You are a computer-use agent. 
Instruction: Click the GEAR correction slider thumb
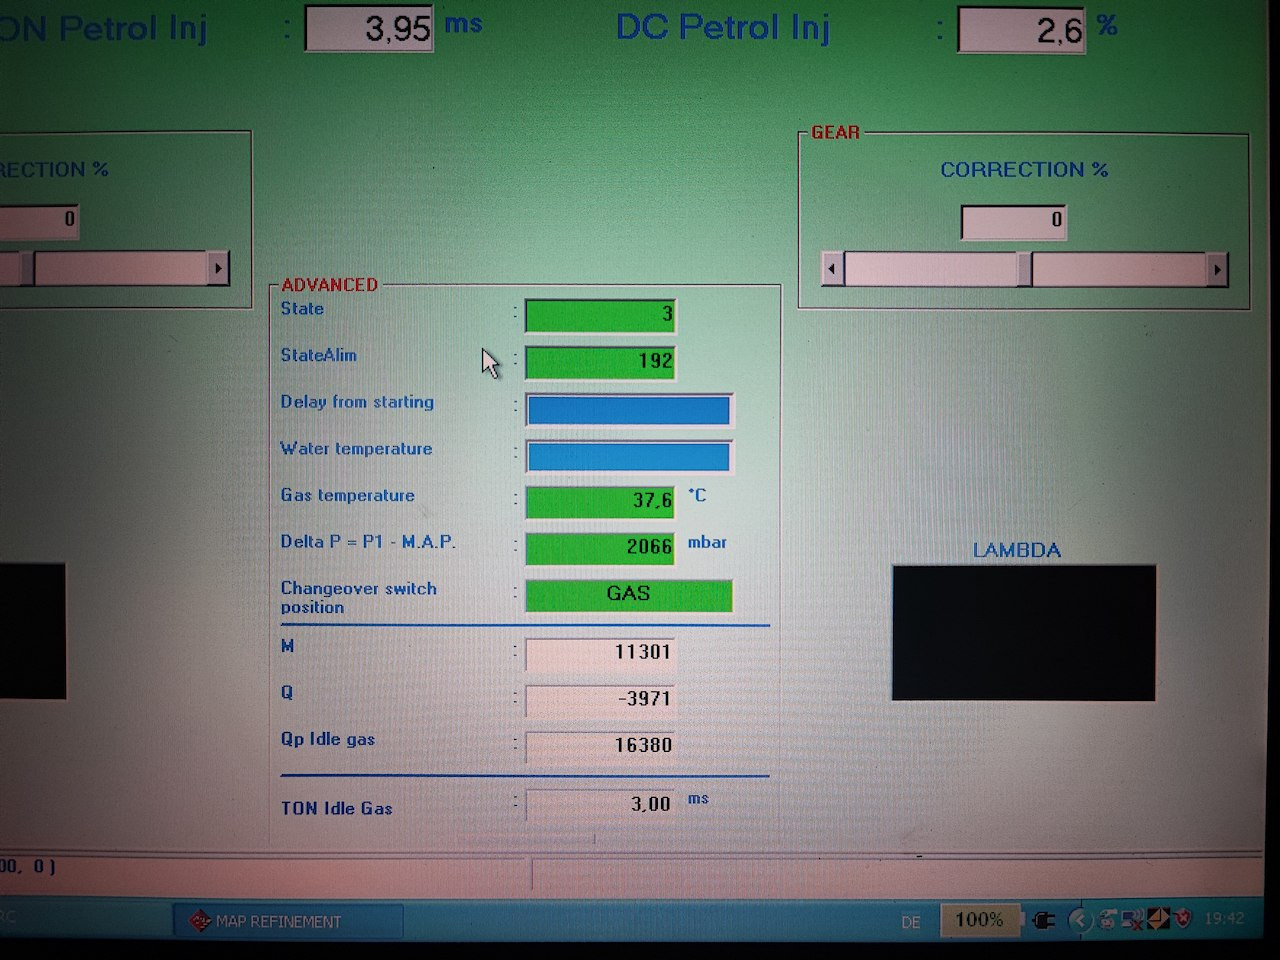[x=1024, y=269]
